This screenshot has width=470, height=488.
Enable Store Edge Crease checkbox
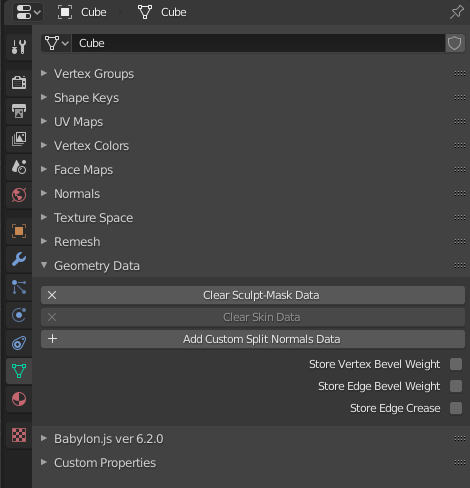456,408
